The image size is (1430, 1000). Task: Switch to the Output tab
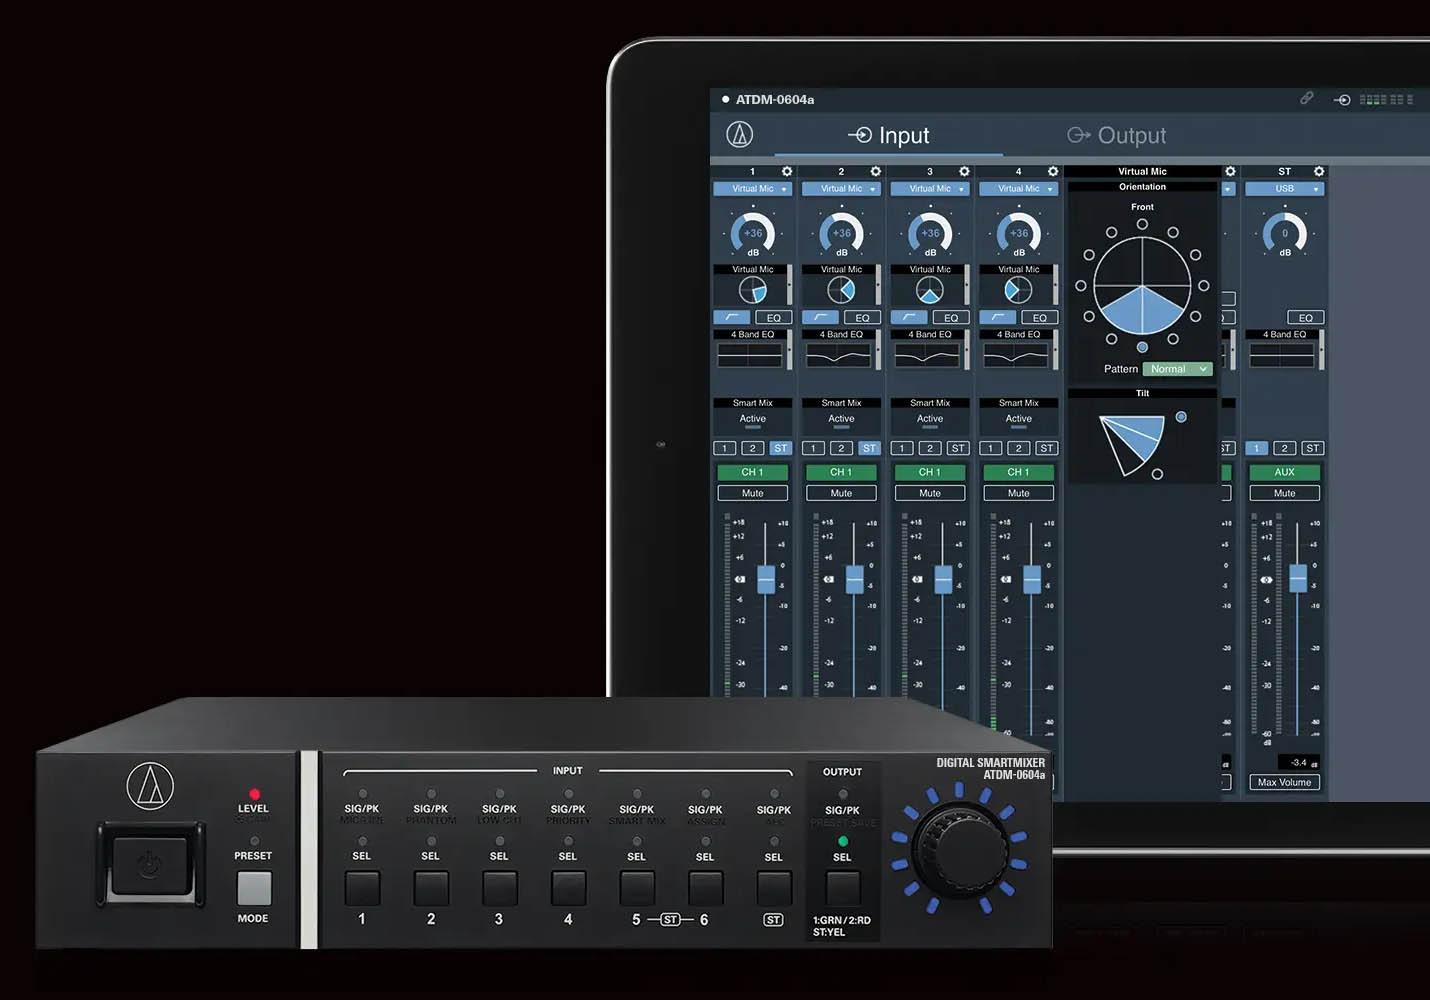pyautogui.click(x=1116, y=136)
